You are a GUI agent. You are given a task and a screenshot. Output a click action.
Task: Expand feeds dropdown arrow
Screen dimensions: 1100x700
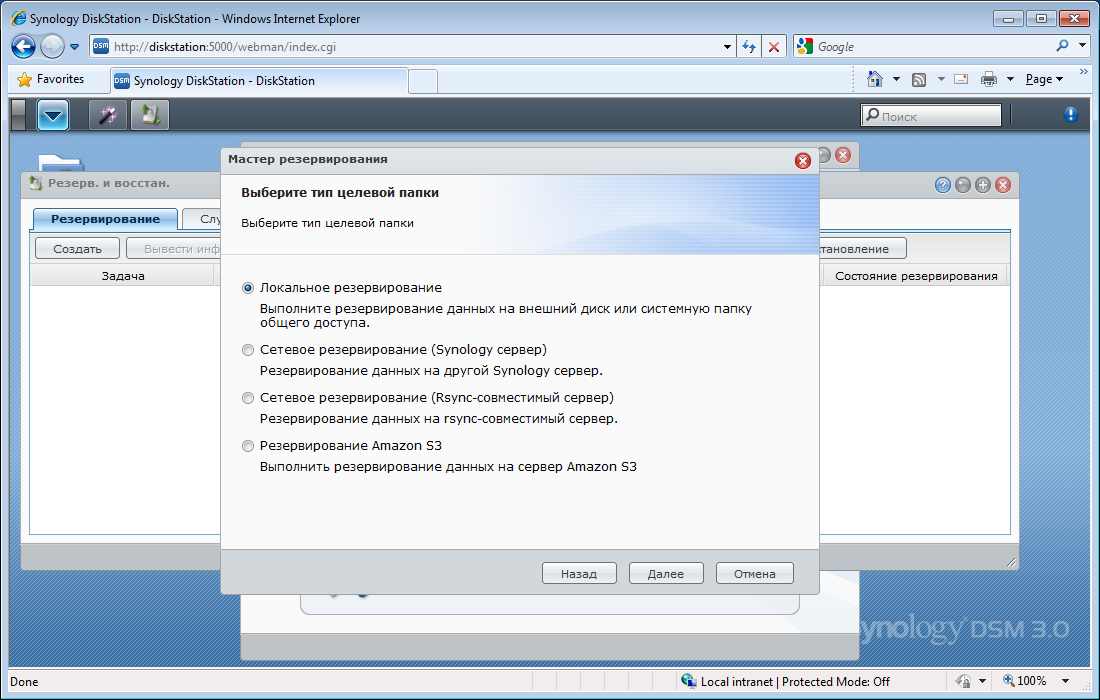941,79
